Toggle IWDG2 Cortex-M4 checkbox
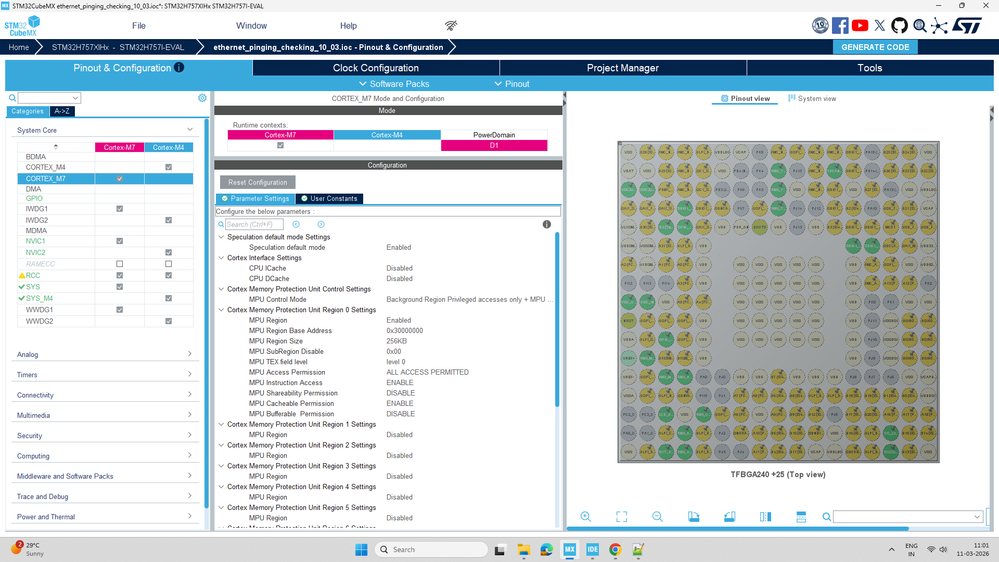Image resolution: width=999 pixels, height=562 pixels. point(169,220)
